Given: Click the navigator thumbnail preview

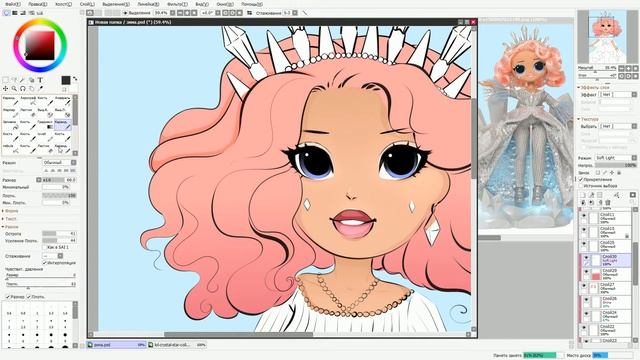Looking at the screenshot, I should pyautogui.click(x=608, y=37).
